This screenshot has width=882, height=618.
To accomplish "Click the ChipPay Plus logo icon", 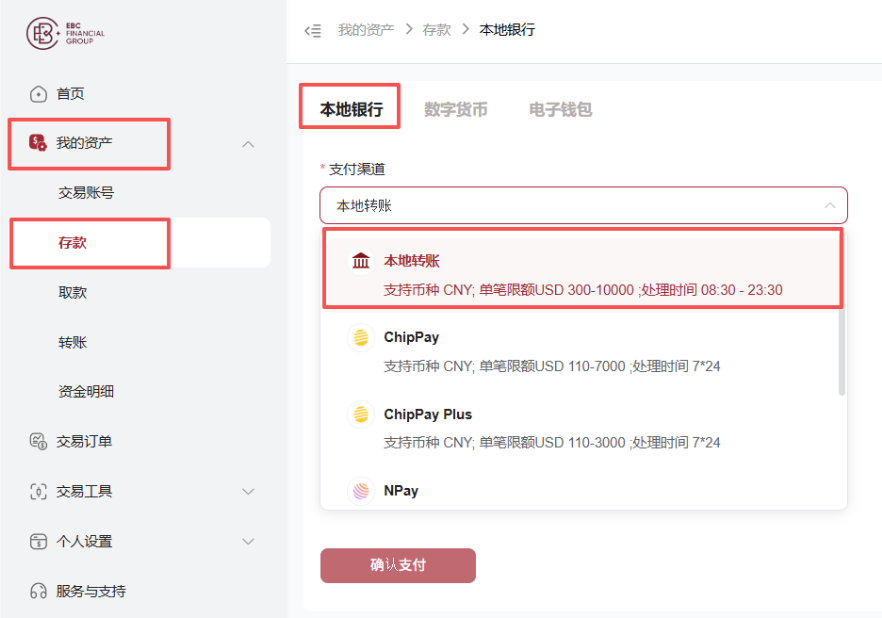I will 361,414.
